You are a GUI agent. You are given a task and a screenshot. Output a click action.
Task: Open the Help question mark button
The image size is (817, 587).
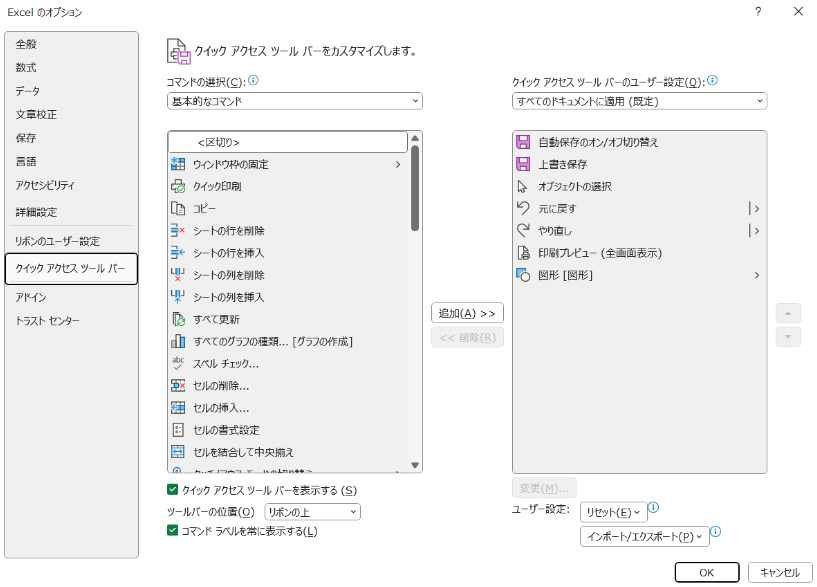coord(758,12)
